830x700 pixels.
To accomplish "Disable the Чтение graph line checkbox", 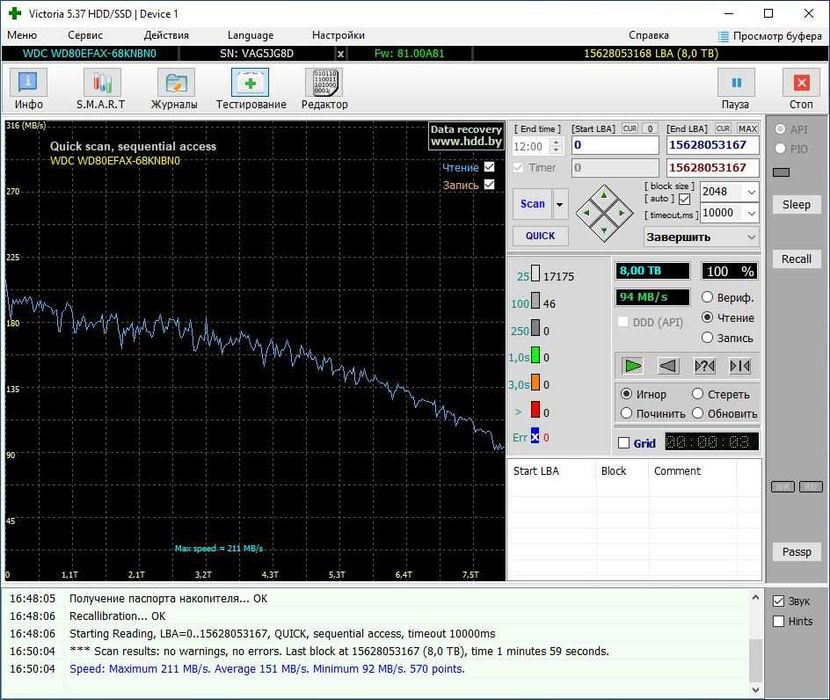I will tap(489, 167).
